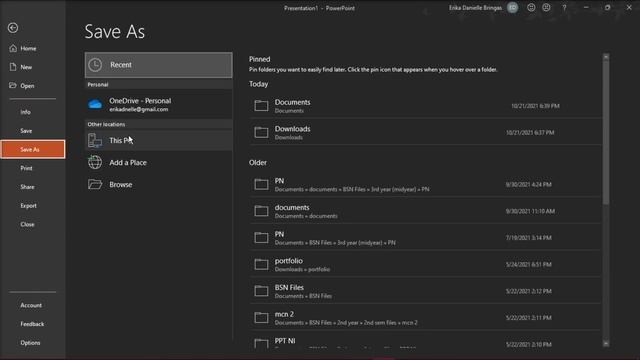This screenshot has height=360, width=640.
Task: Open Account settings
Action: click(33, 305)
